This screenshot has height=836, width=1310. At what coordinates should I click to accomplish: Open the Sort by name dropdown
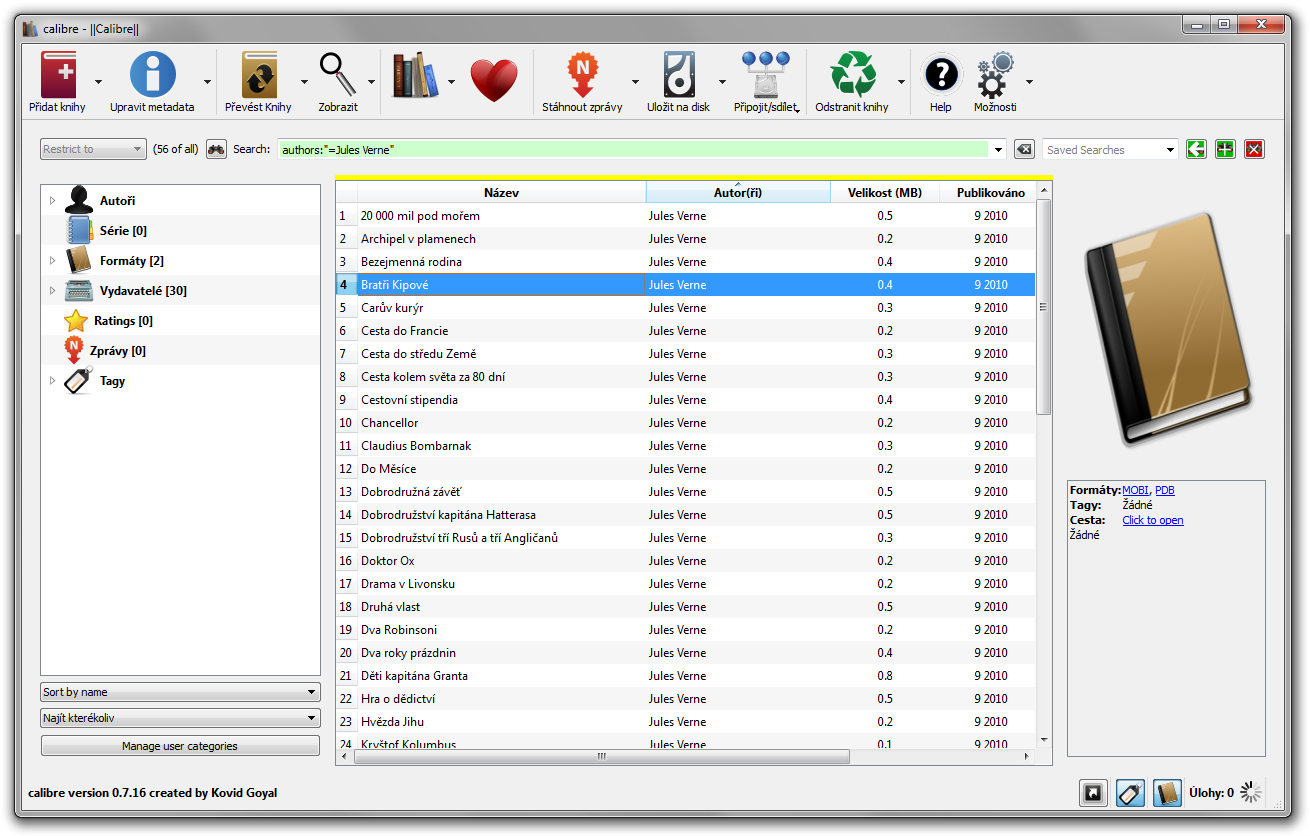click(180, 692)
